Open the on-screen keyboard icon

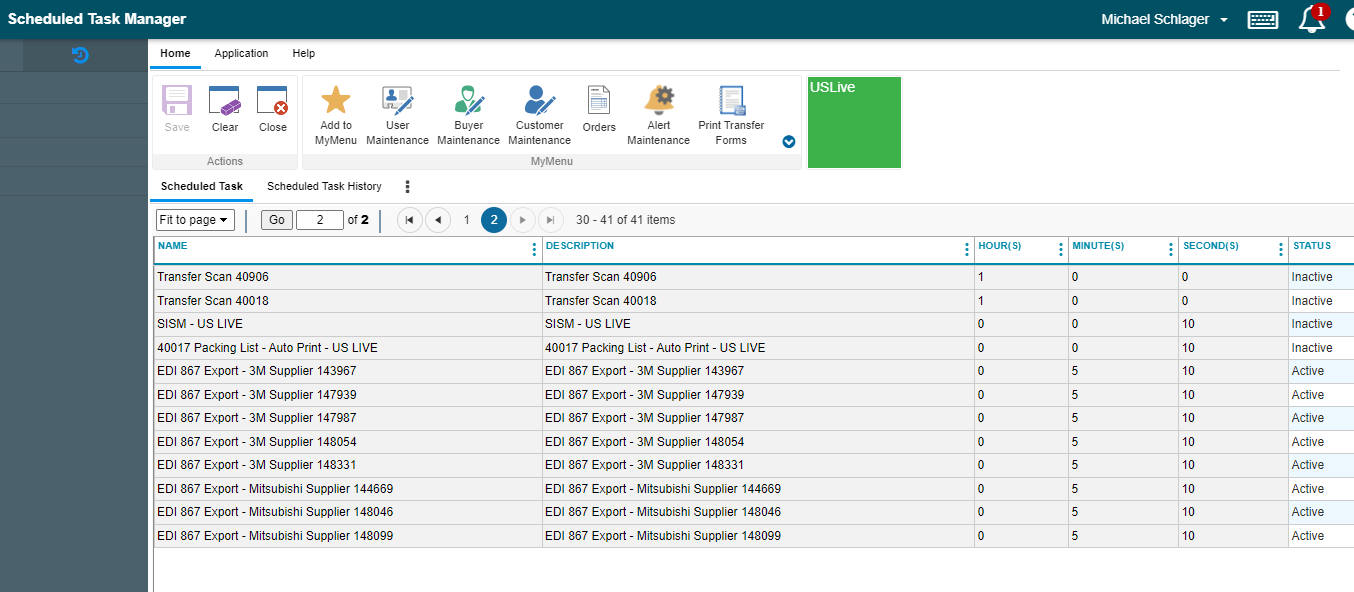point(1262,20)
